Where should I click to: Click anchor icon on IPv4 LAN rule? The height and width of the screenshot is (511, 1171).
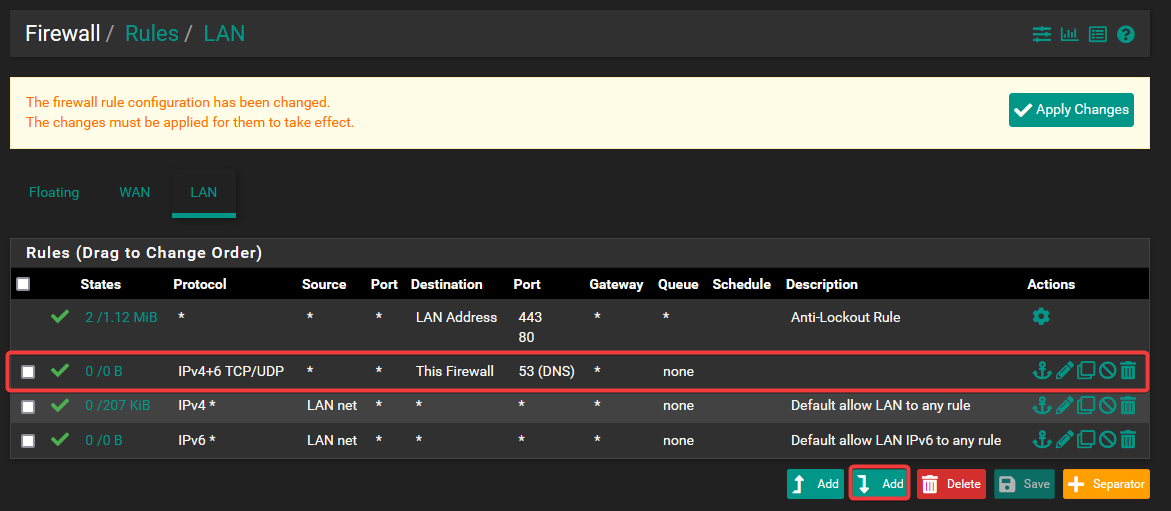1041,406
